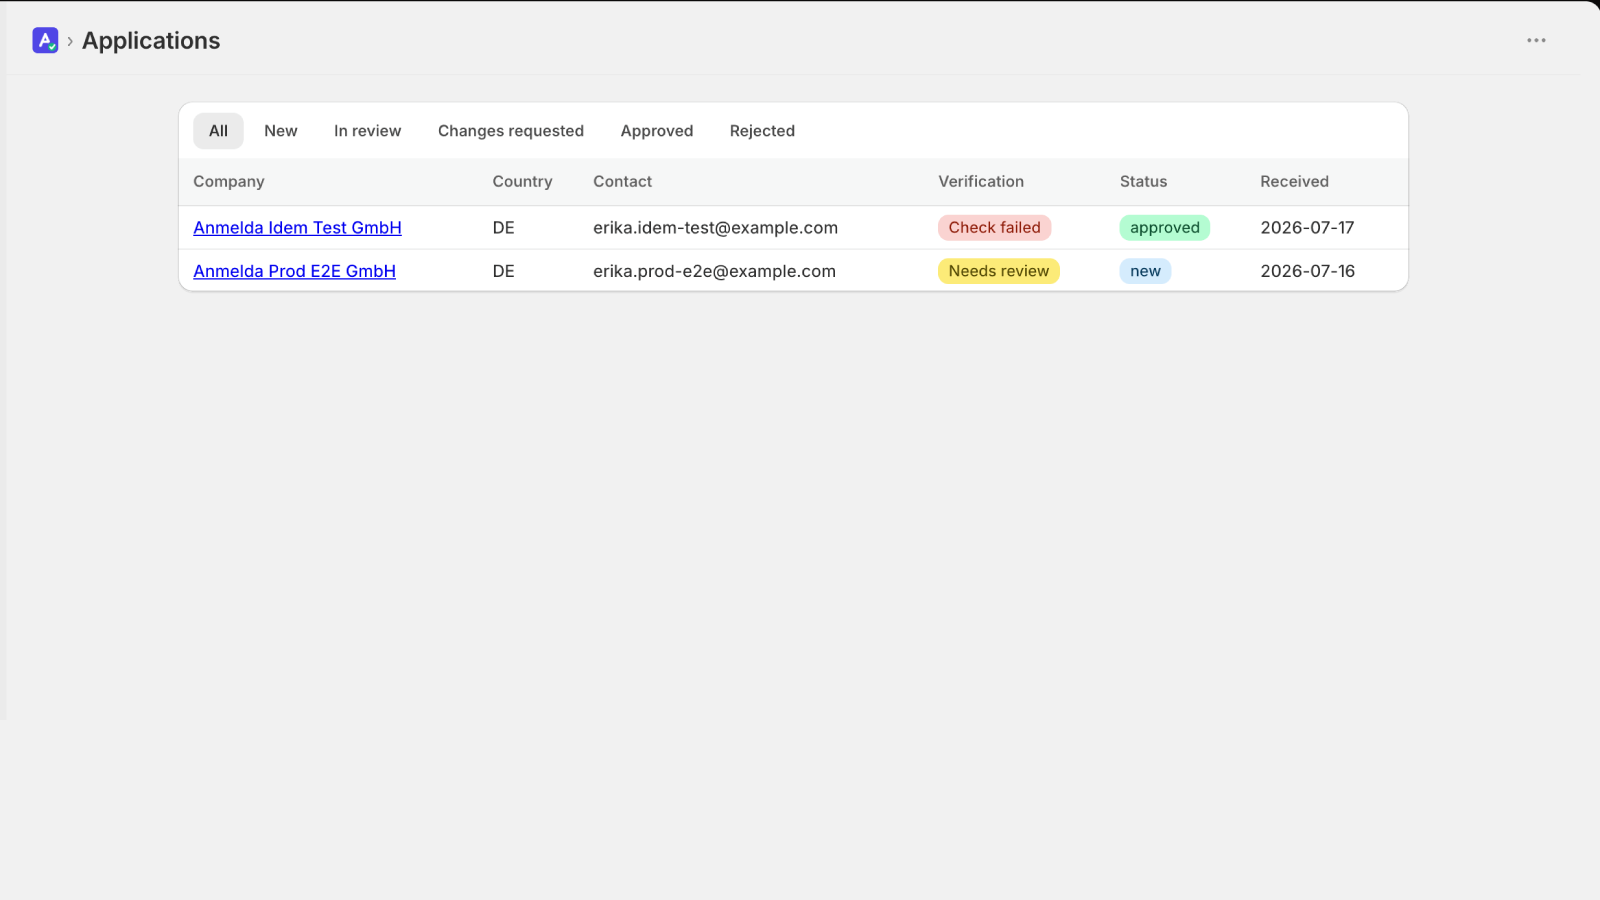Click the Country column header
The height and width of the screenshot is (900, 1600).
coord(522,182)
